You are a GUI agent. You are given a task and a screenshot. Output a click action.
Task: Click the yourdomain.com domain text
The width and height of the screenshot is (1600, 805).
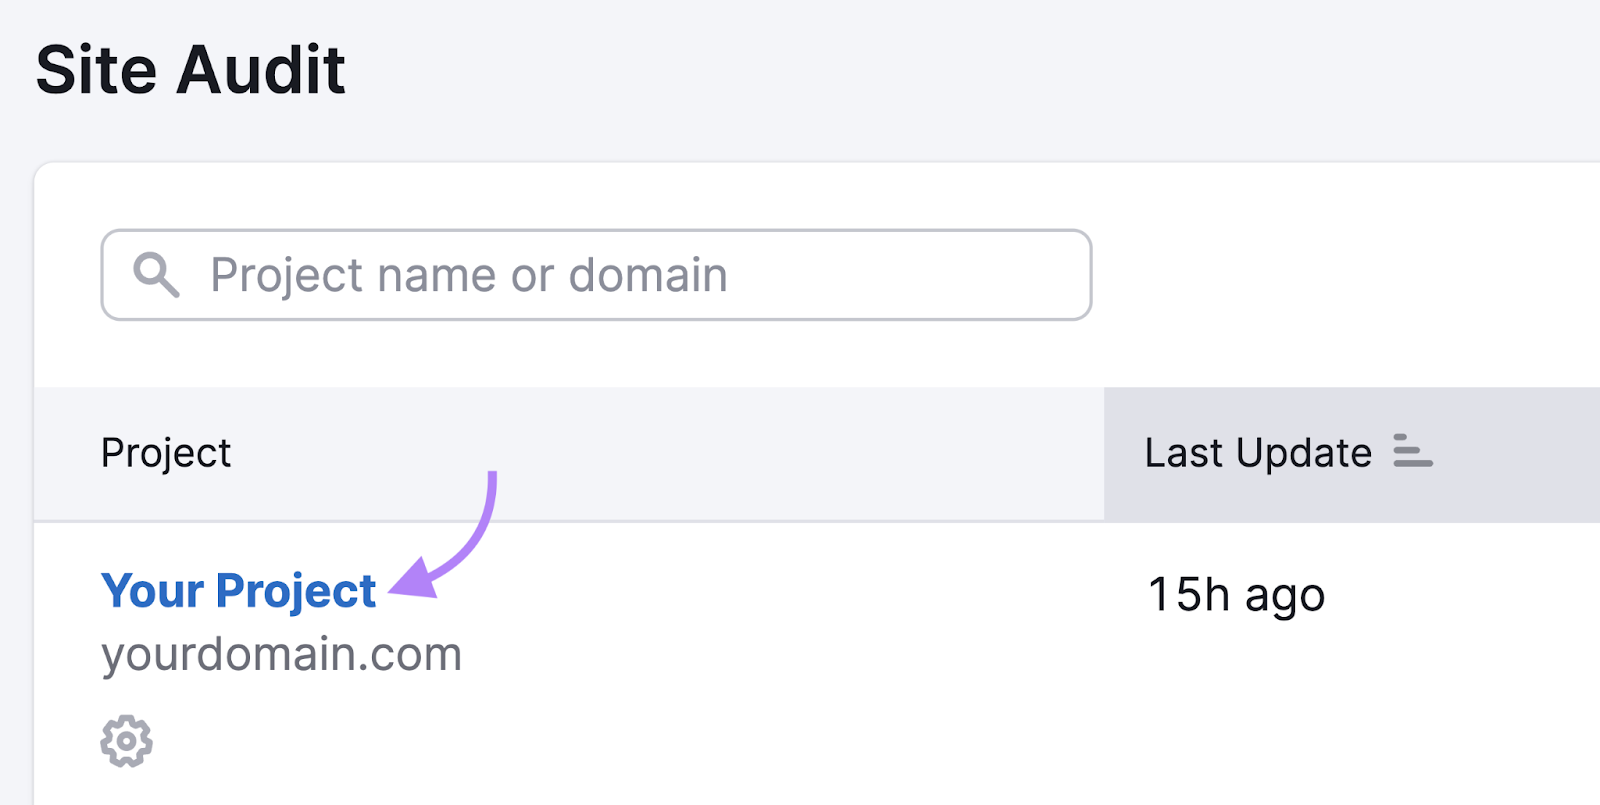(281, 655)
